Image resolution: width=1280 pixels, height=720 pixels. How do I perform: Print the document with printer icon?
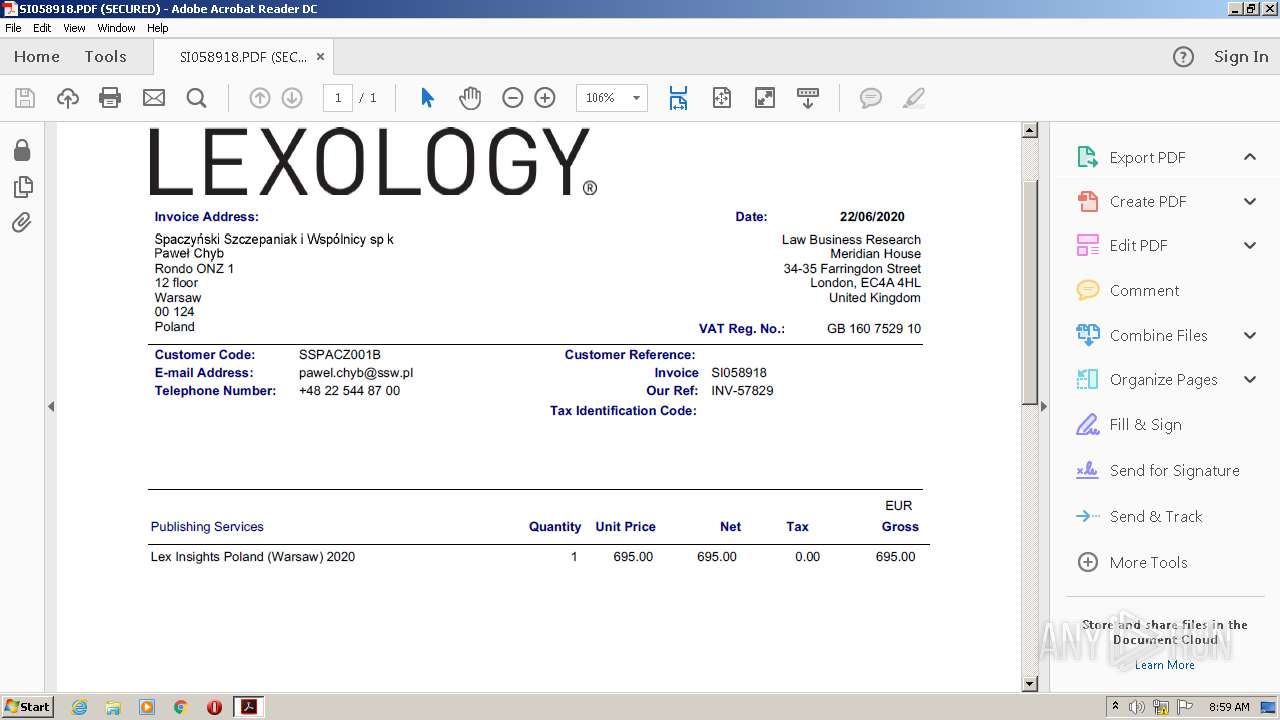(110, 98)
